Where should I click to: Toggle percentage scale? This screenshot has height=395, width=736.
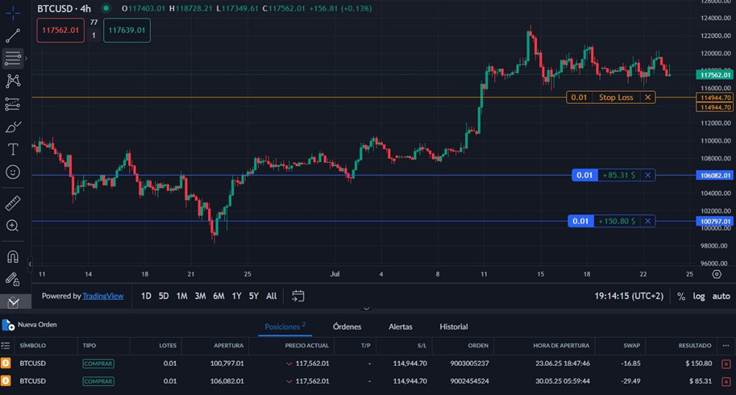point(681,296)
